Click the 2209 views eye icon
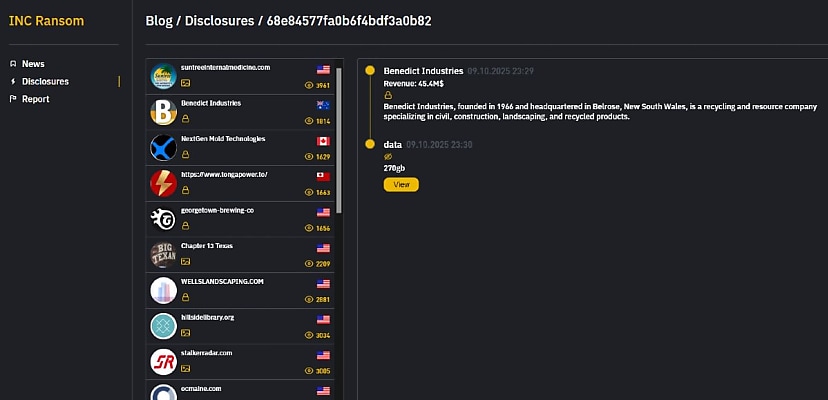Screen dimensions: 828x400 309,264
